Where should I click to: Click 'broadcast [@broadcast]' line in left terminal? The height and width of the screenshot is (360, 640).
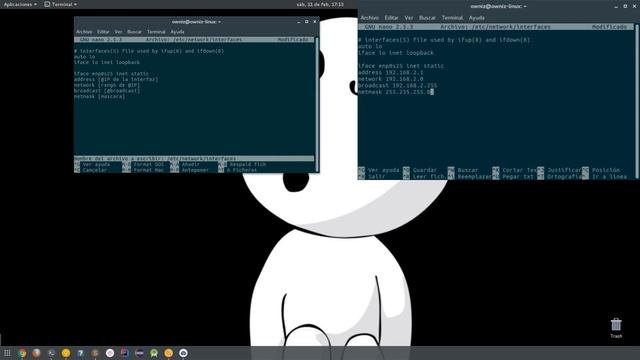(107, 91)
